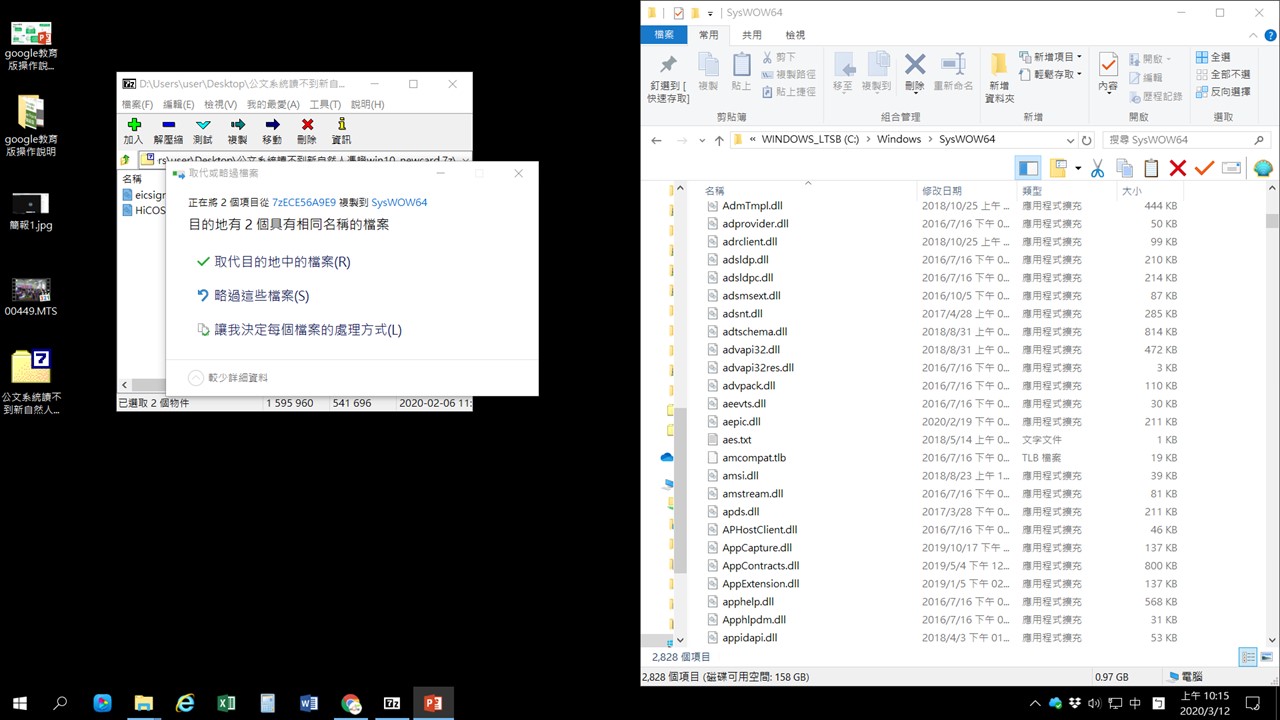The height and width of the screenshot is (720, 1280).
Task: Choose 取代目的地中的檔案(R) to replace files
Action: coord(282,262)
